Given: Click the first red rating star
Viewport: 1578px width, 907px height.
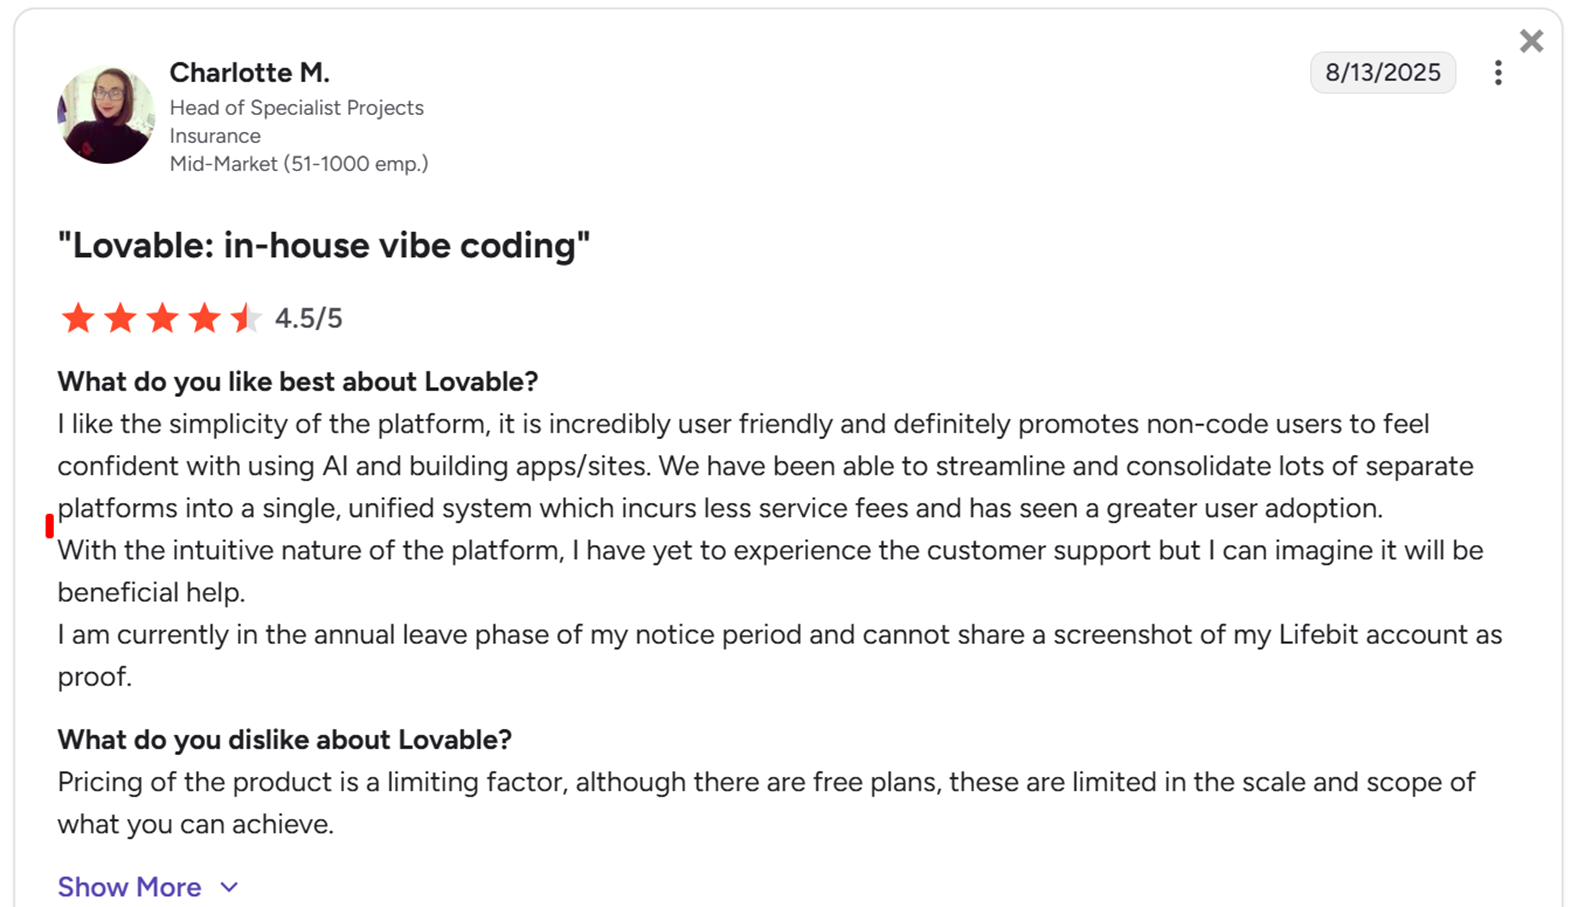Looking at the screenshot, I should [79, 318].
